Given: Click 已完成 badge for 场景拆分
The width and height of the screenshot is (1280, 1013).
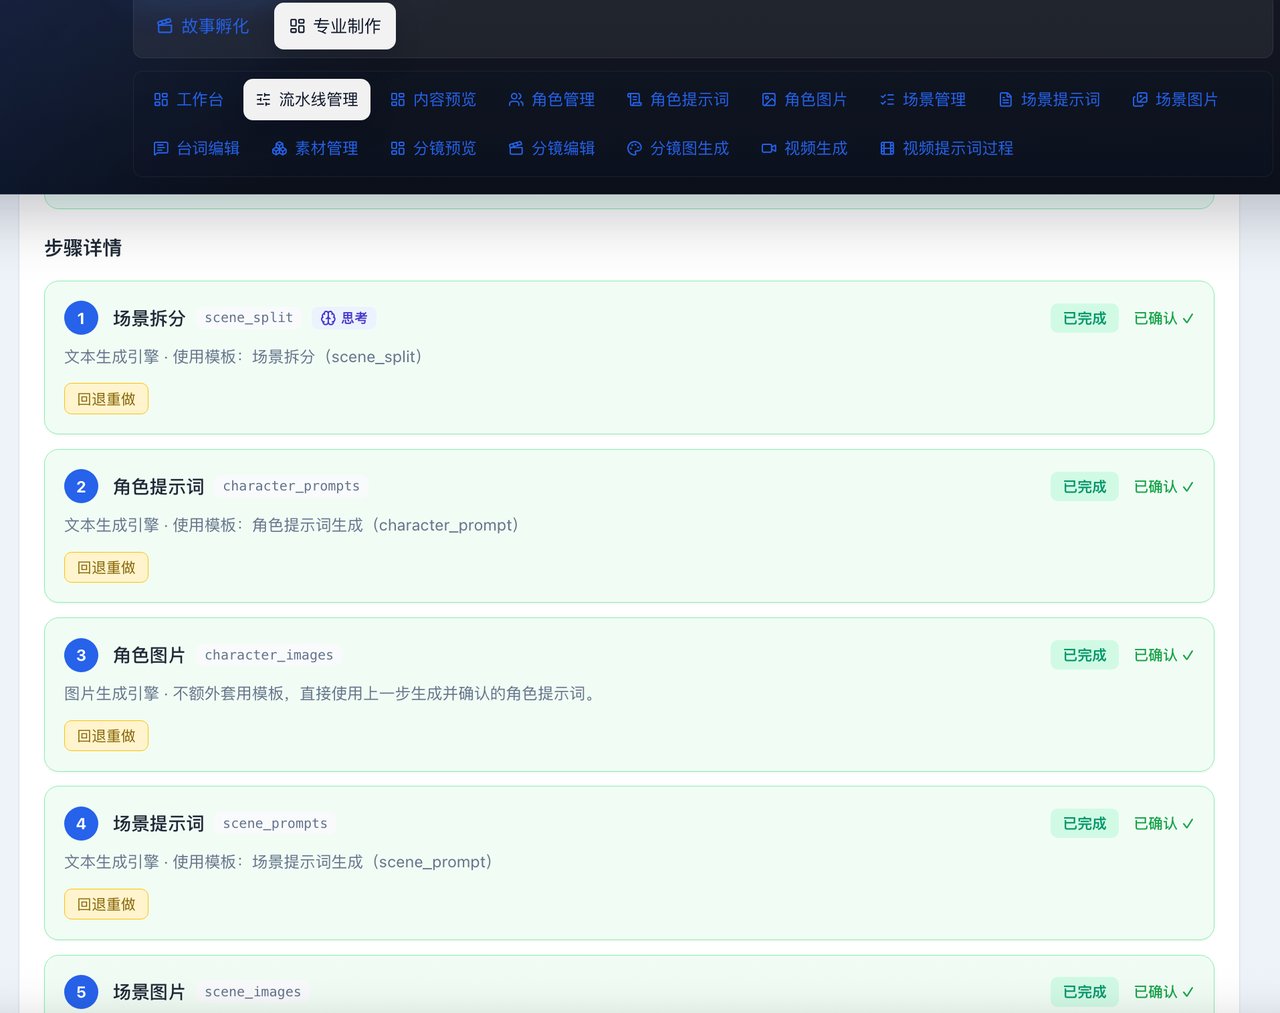Looking at the screenshot, I should click(1084, 318).
